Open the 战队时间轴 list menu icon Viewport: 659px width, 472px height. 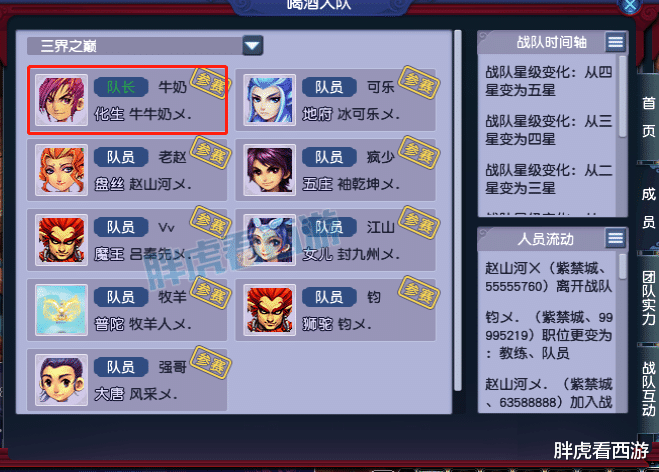coord(616,42)
